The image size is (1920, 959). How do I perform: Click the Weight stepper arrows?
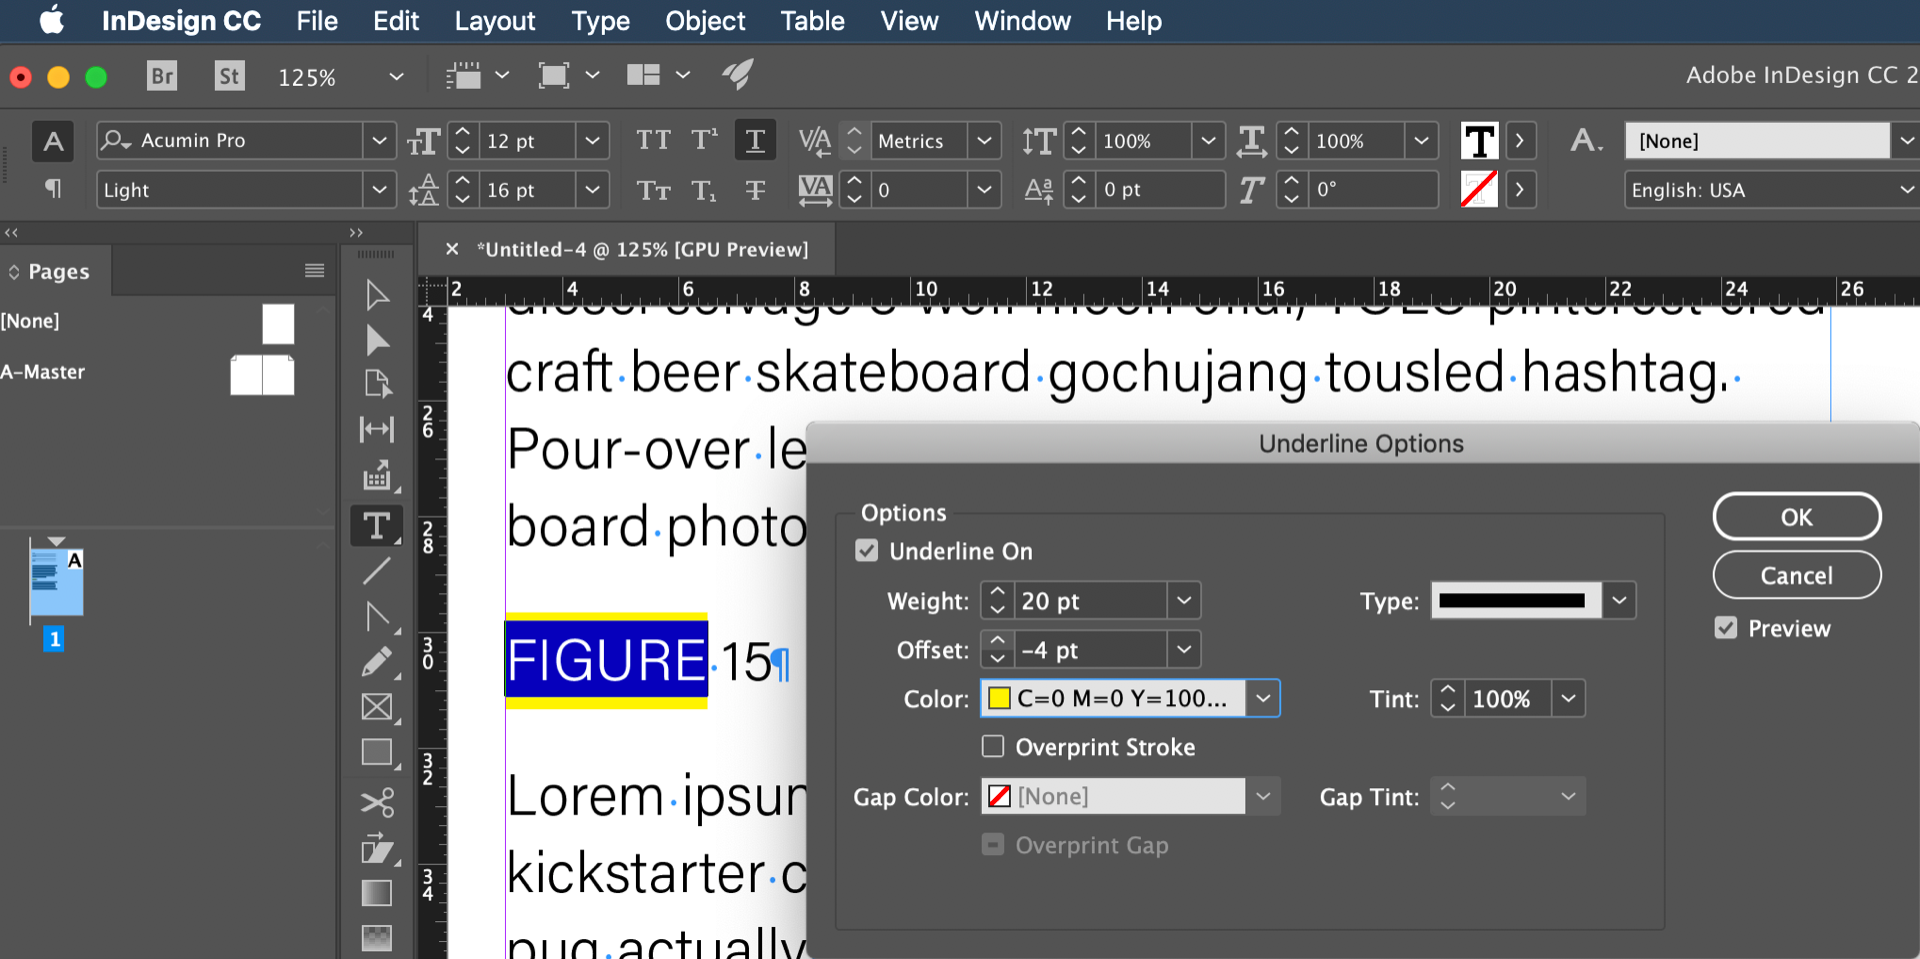pos(997,601)
